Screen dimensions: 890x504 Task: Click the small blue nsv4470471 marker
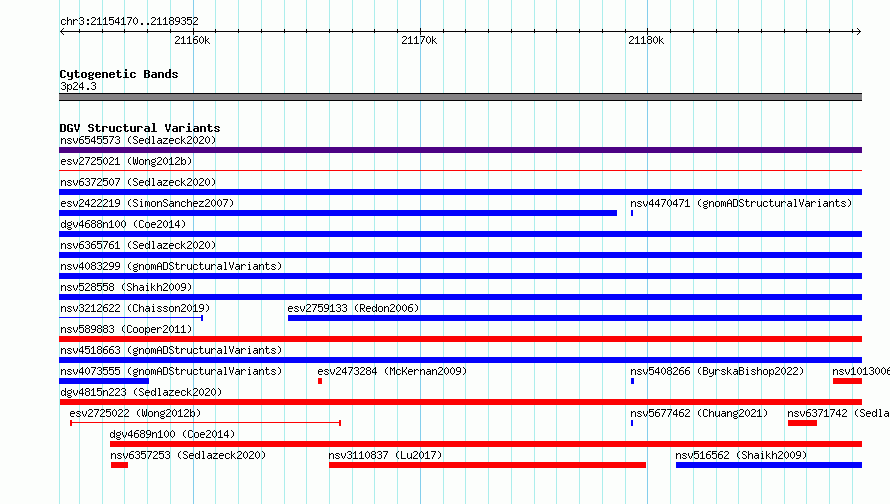pos(632,213)
